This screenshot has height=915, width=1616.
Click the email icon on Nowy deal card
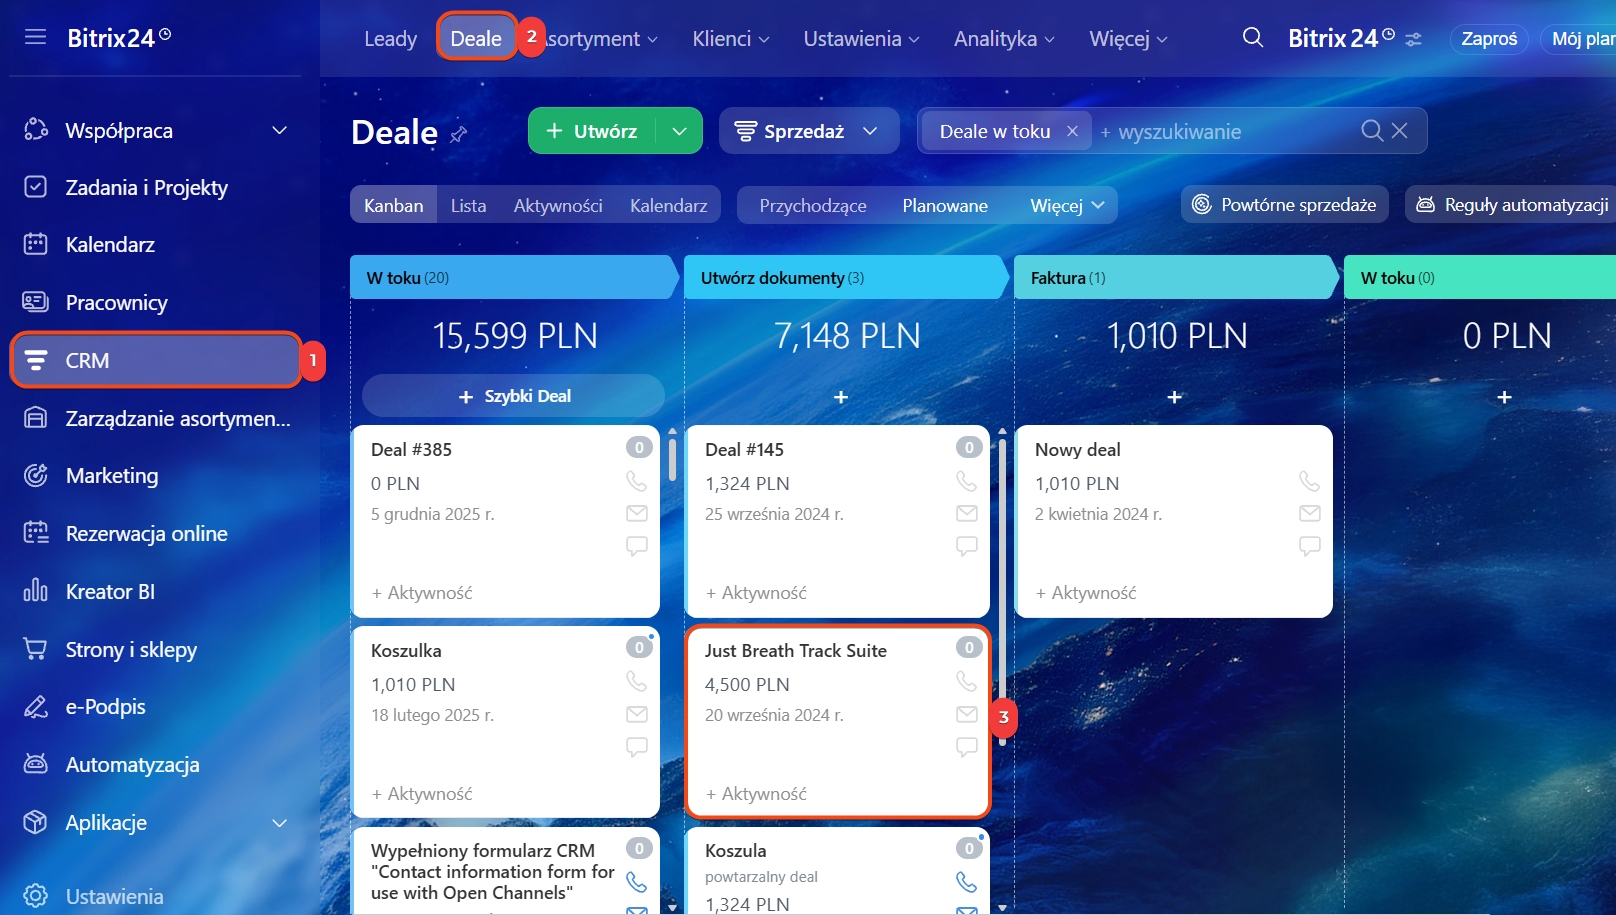click(1309, 513)
